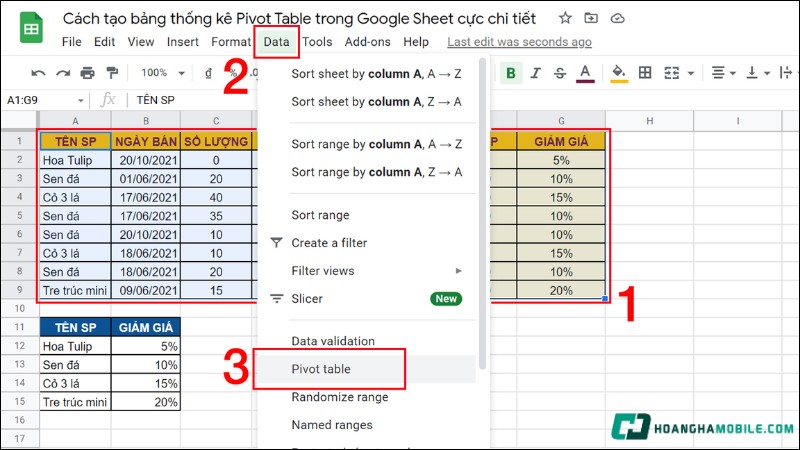The width and height of the screenshot is (800, 450).
Task: Toggle italic formatting
Action: pyautogui.click(x=535, y=73)
